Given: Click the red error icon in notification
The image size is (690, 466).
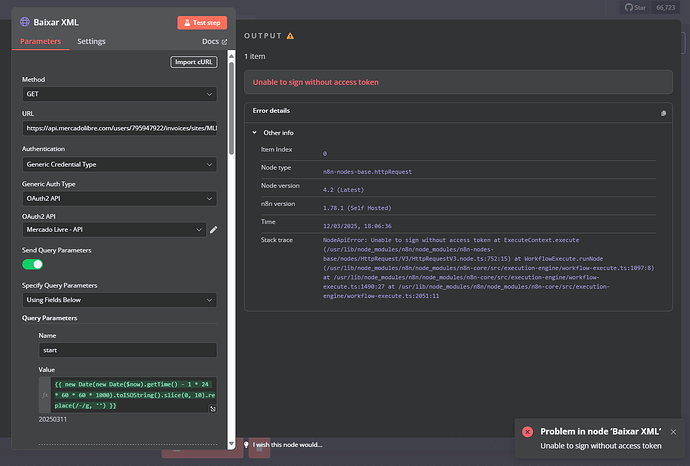Looking at the screenshot, I should coord(527,432).
